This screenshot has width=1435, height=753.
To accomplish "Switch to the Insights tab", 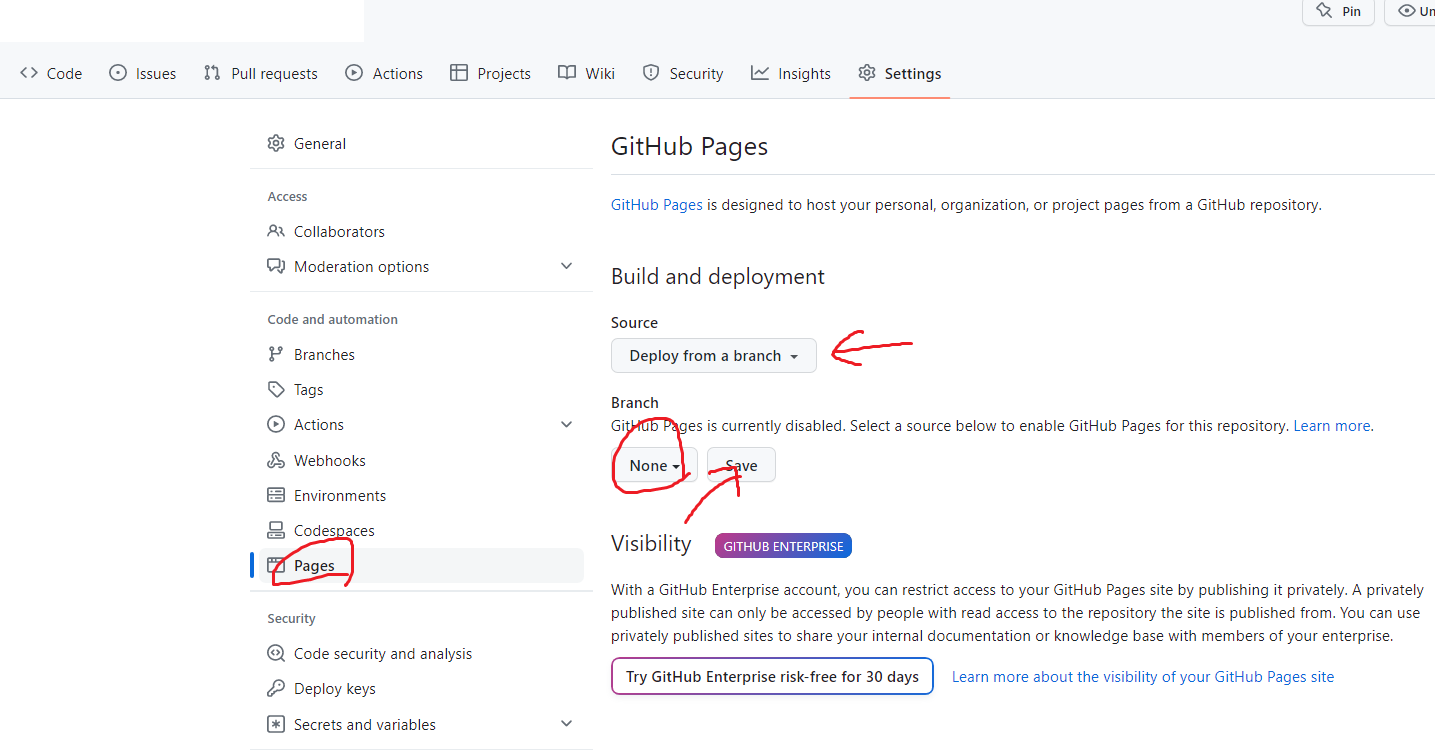I will tap(791, 73).
